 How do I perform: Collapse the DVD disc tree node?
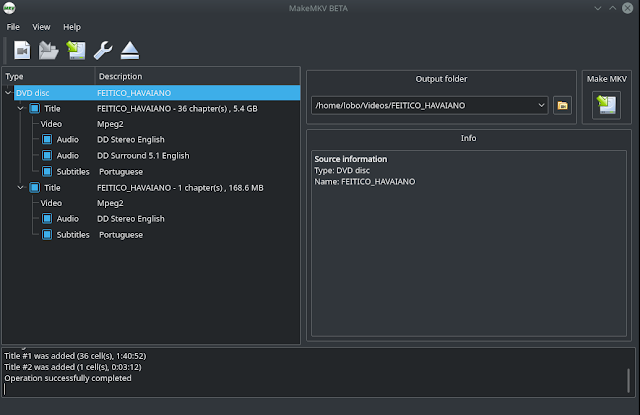point(8,93)
